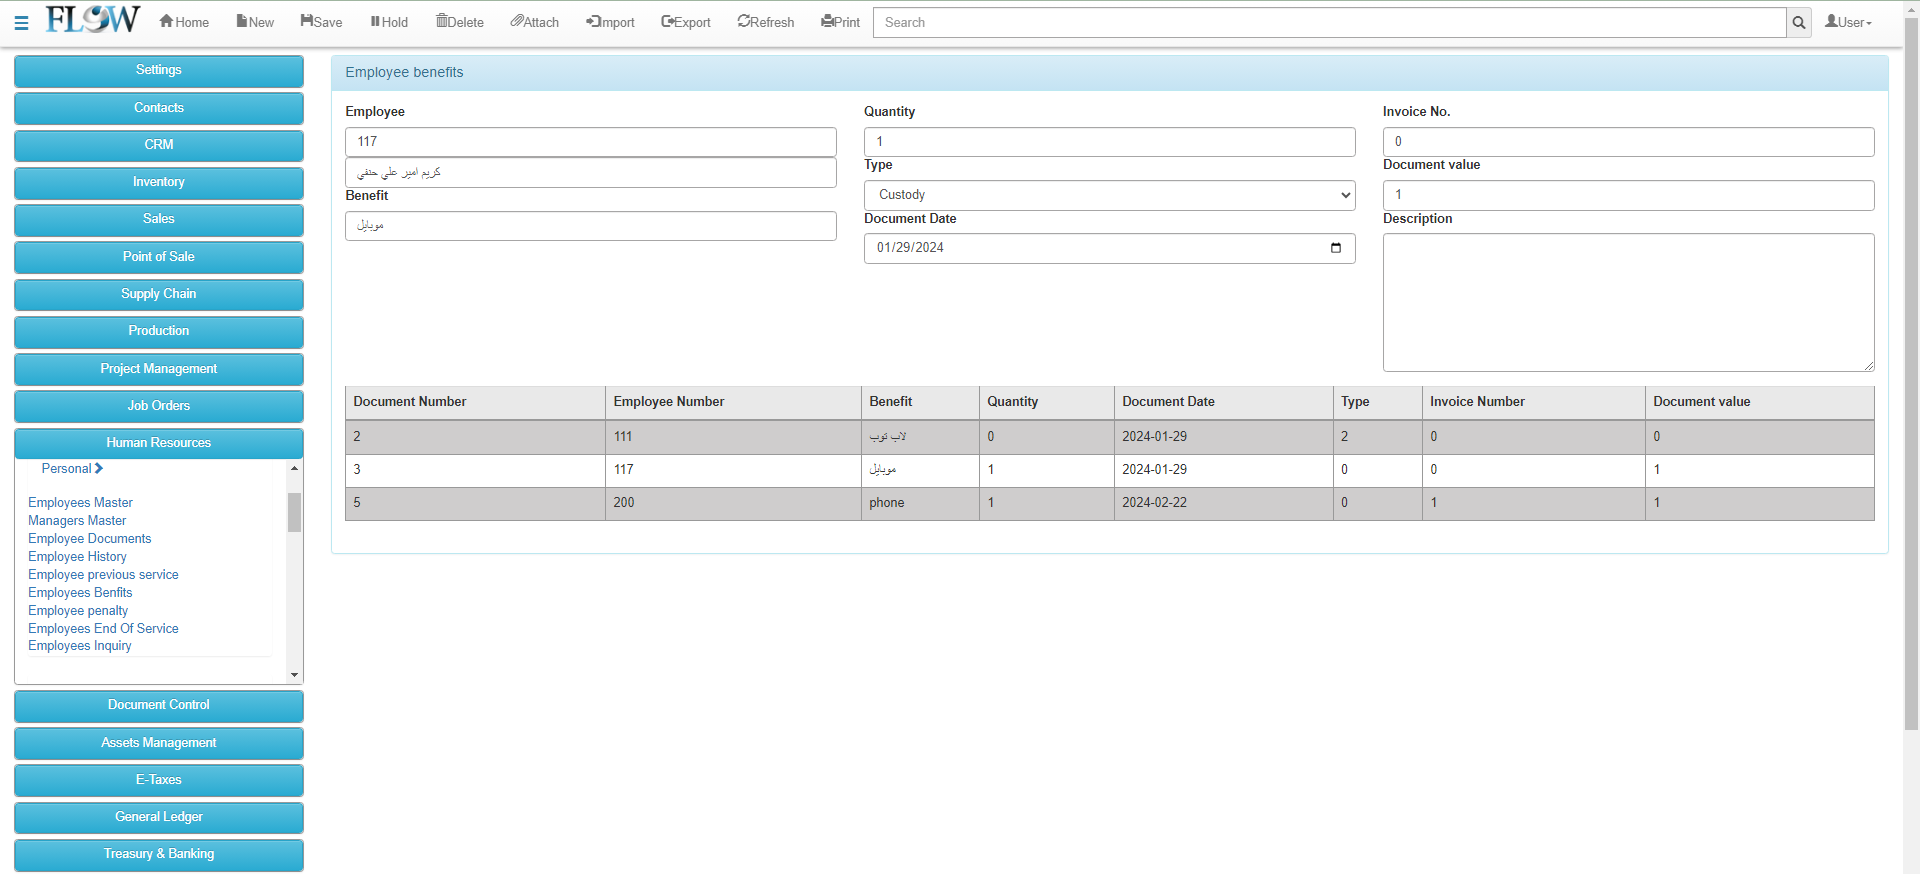This screenshot has width=1920, height=874.
Task: Open the Document Date calendar picker
Action: click(x=1335, y=248)
